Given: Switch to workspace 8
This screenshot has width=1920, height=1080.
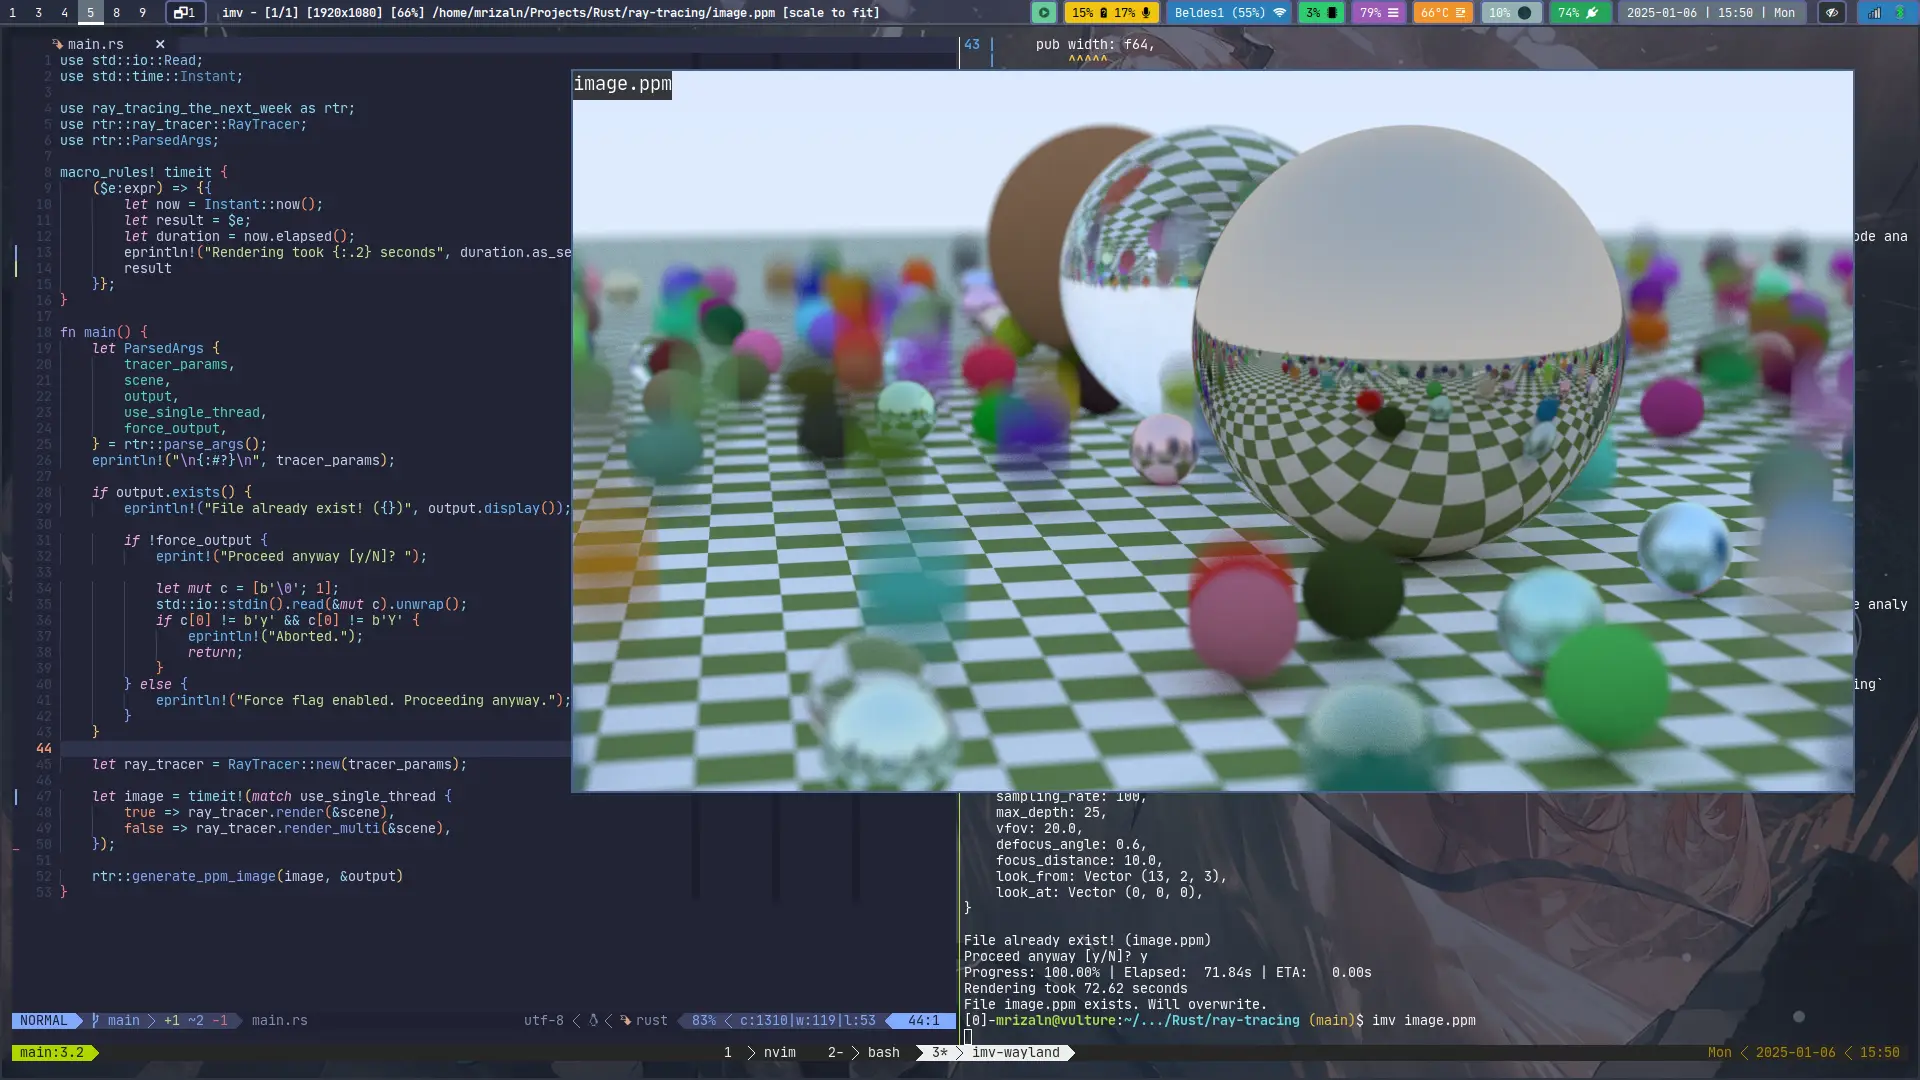Looking at the screenshot, I should point(116,13).
